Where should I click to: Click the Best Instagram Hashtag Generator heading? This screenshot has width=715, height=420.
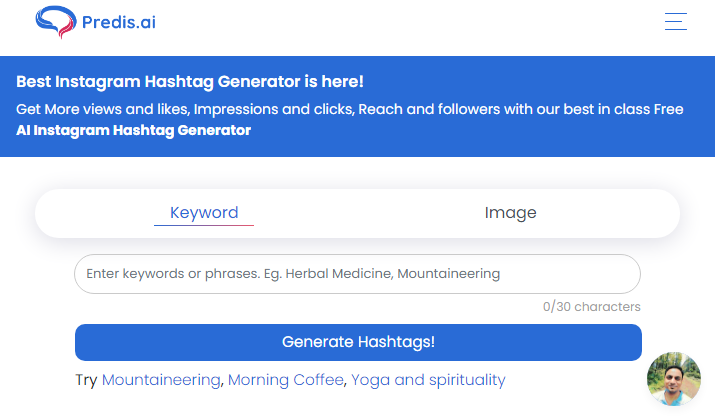(190, 82)
